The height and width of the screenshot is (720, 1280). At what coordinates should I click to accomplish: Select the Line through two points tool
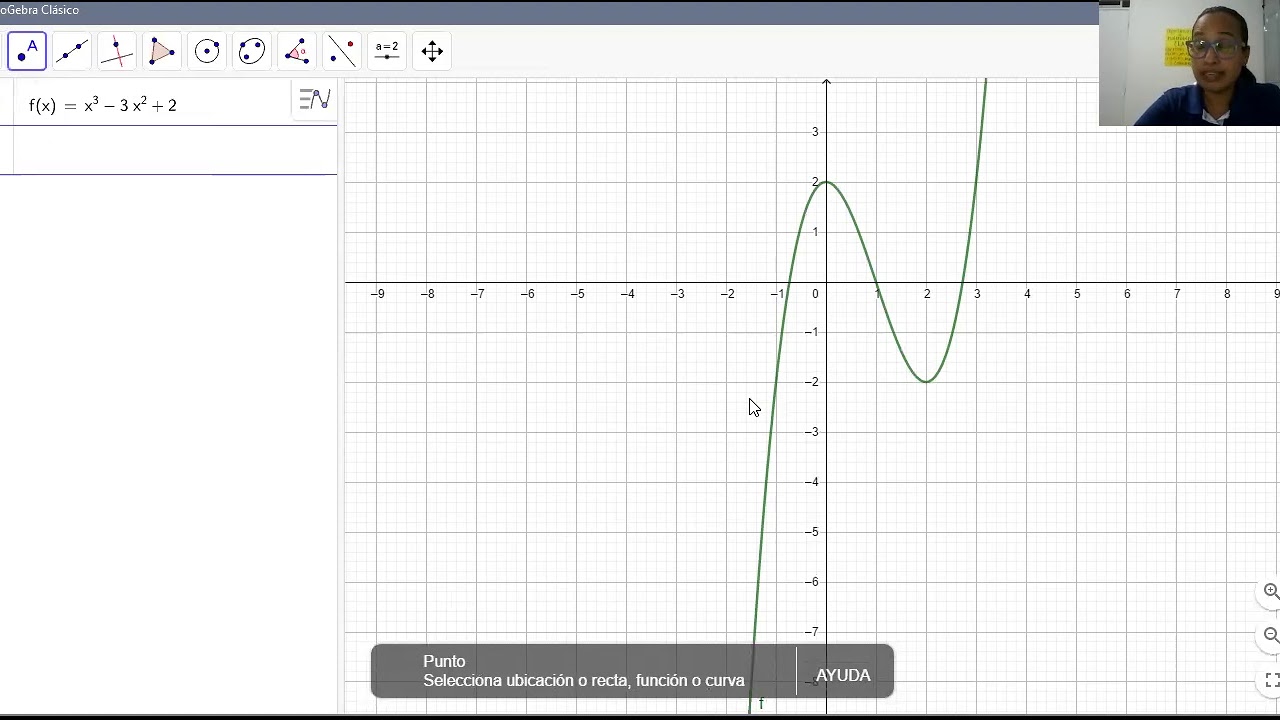(72, 51)
